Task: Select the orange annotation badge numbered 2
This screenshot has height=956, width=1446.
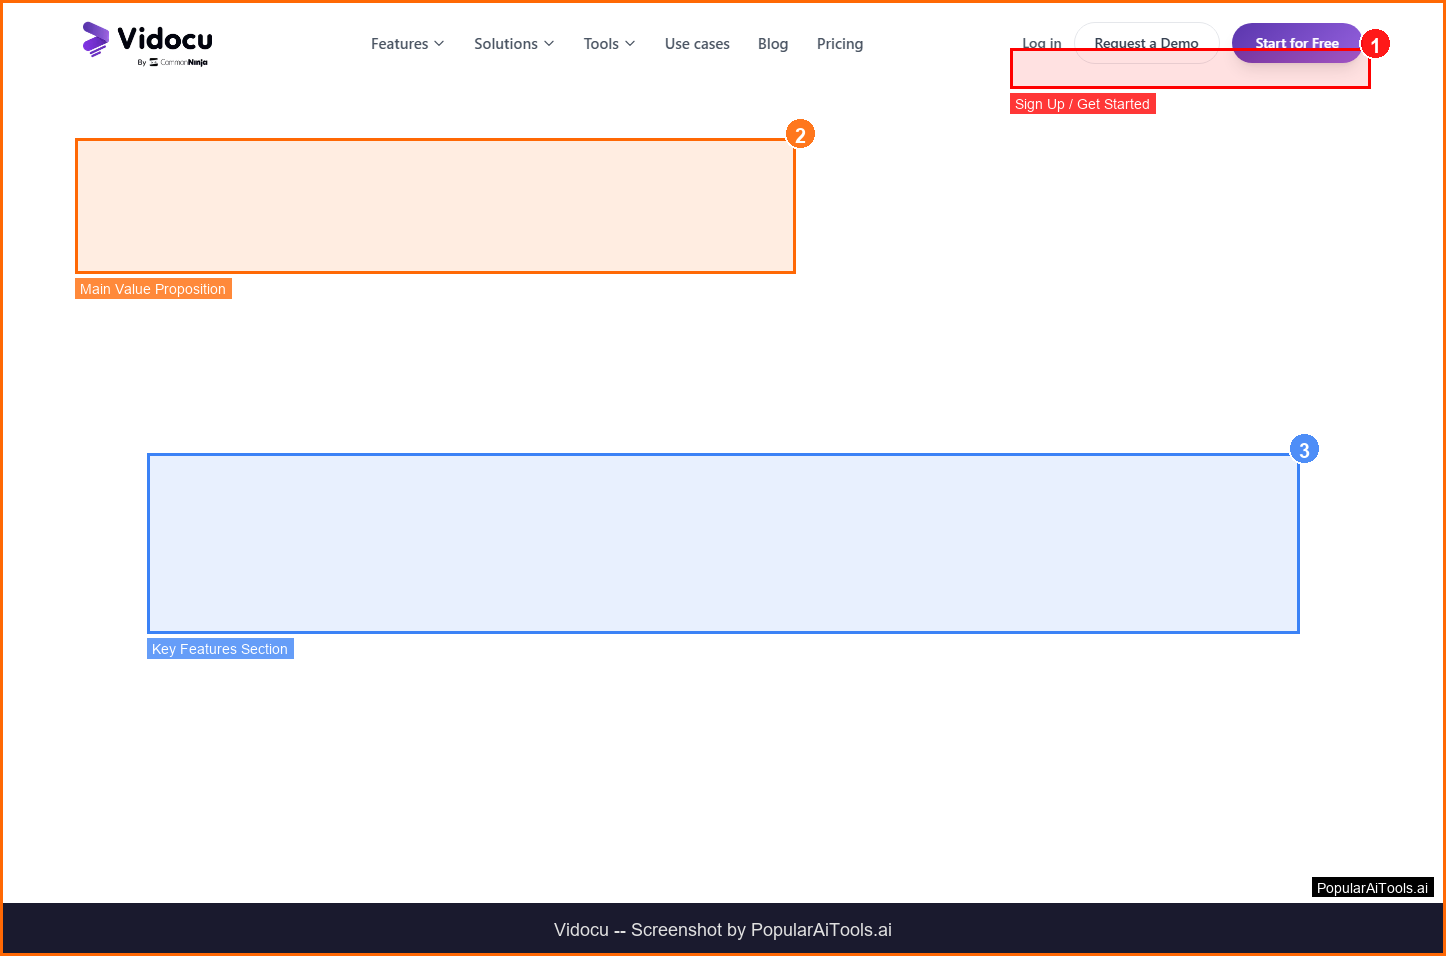Action: tap(800, 135)
